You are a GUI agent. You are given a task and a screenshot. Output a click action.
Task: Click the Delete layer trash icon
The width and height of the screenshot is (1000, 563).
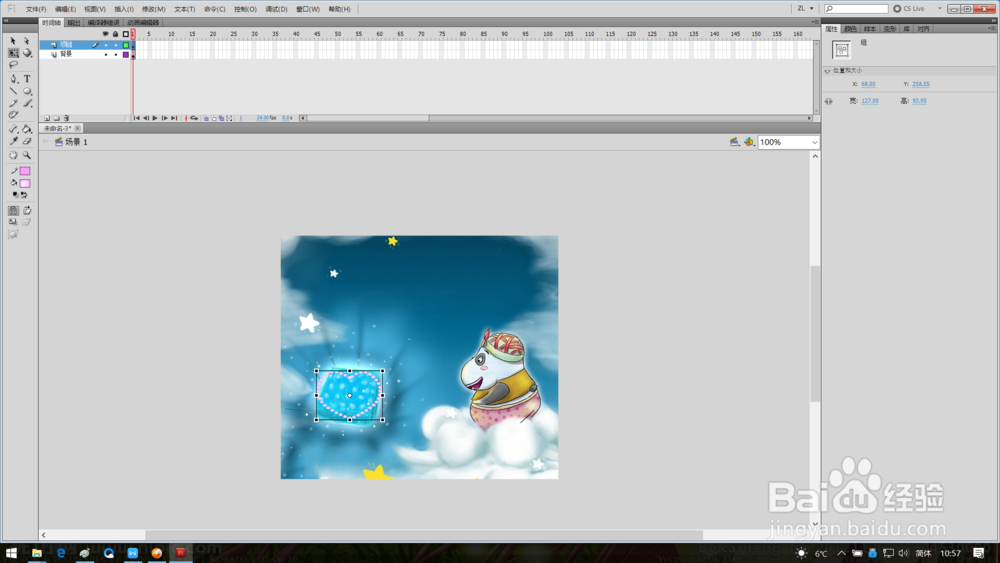[66, 119]
